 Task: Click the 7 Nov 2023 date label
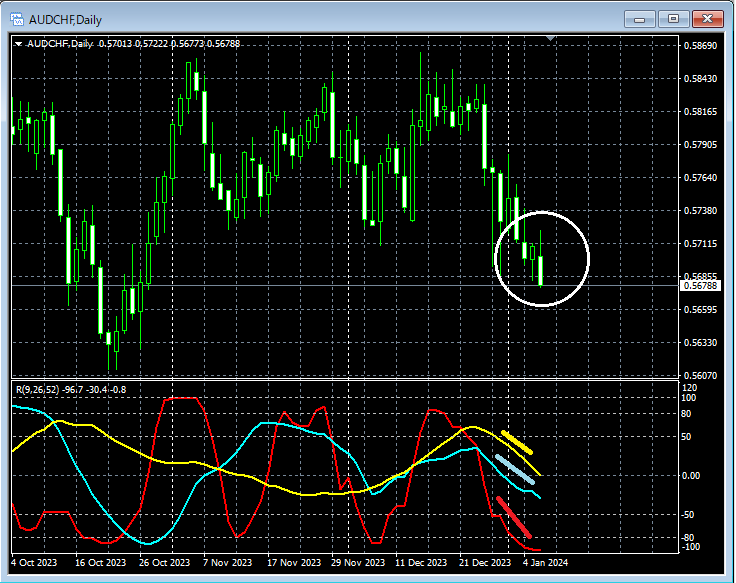pyautogui.click(x=227, y=562)
